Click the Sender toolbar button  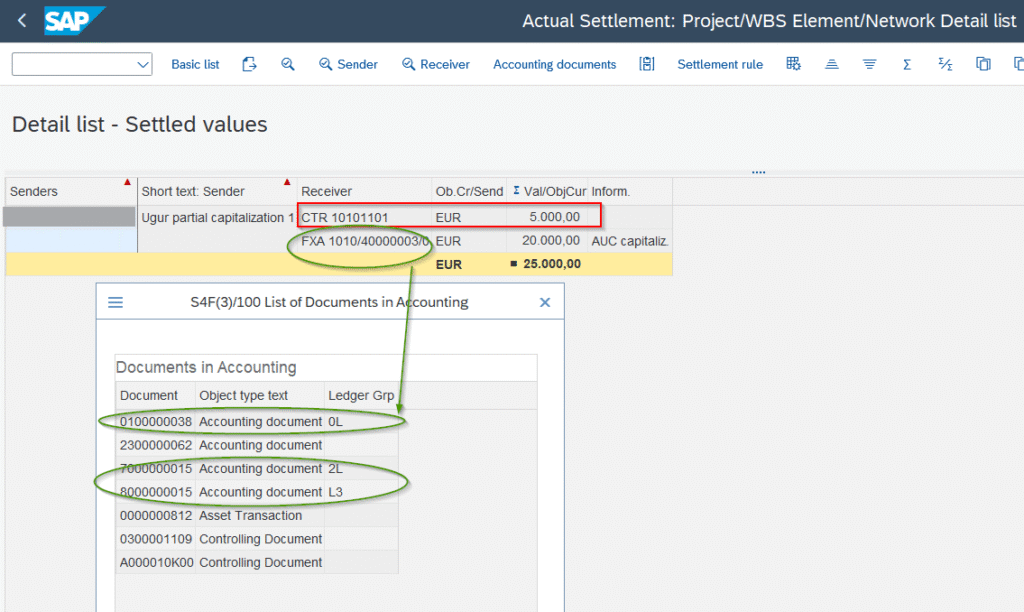348,64
